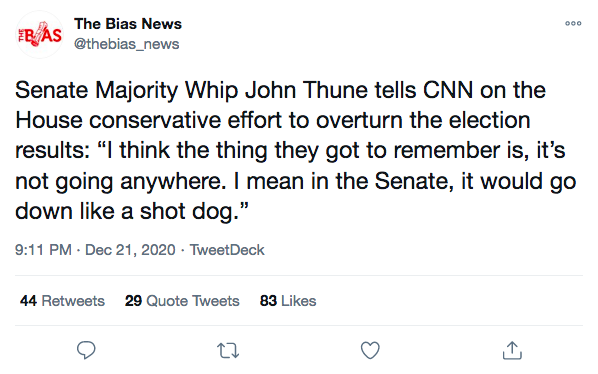Click the word CNN in tweet
The width and height of the screenshot is (598, 374).
point(448,91)
